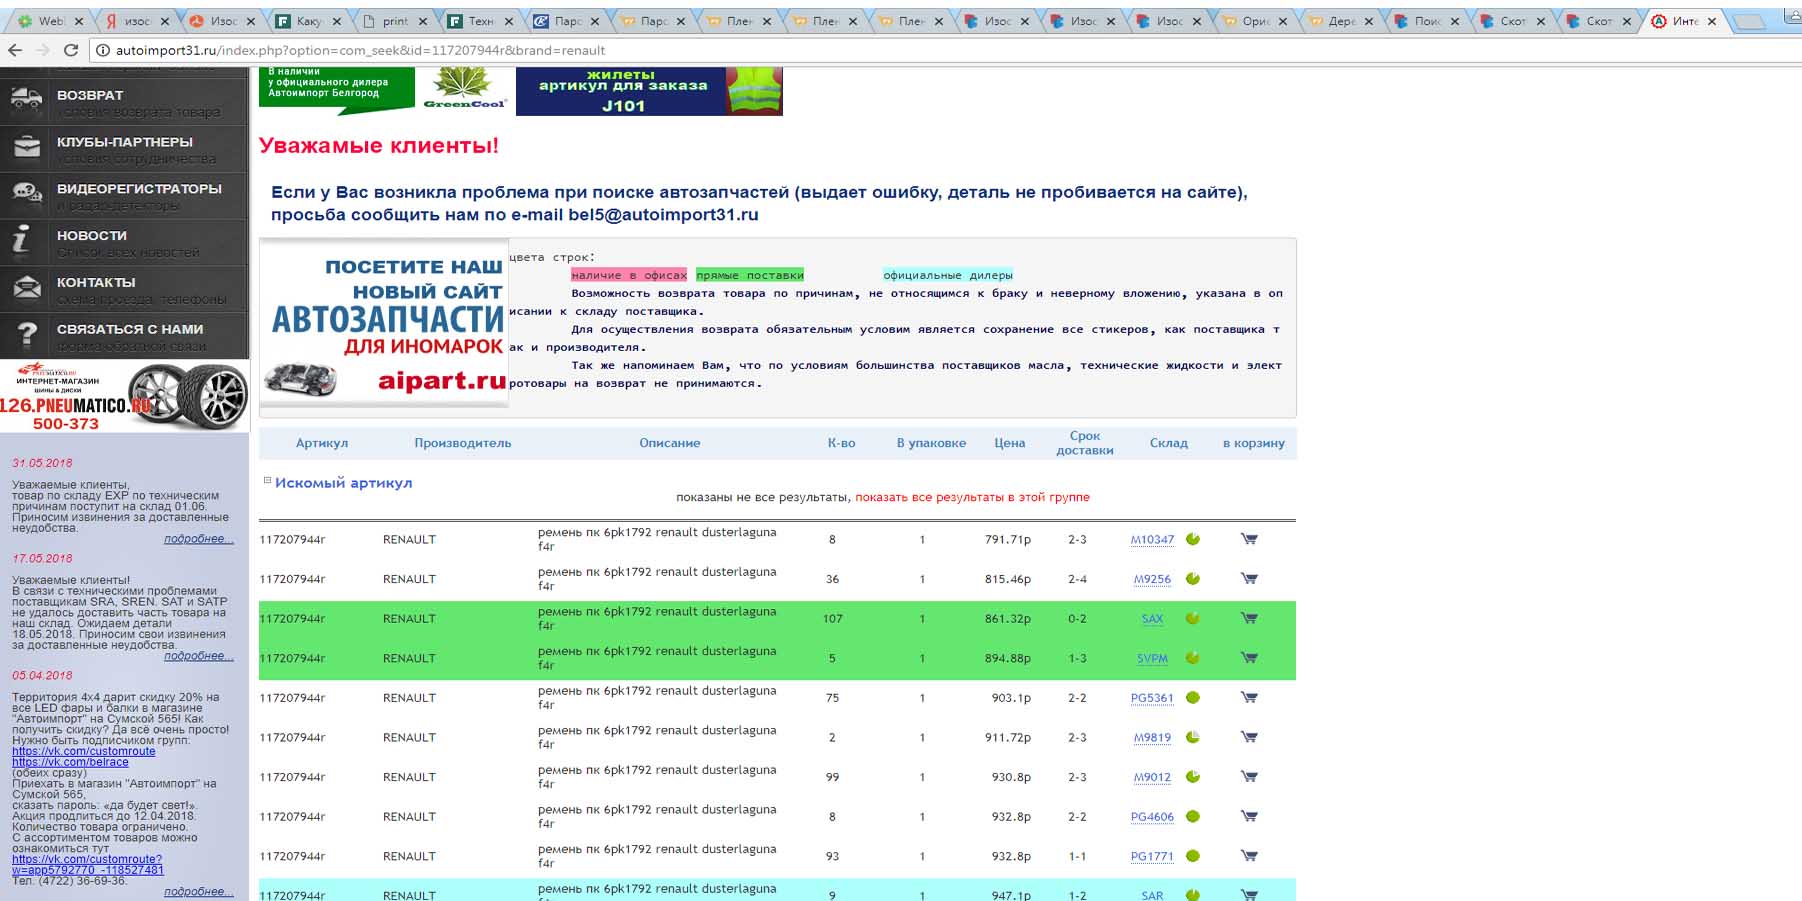Switch to the 'Каку' browser tab

click(310, 21)
